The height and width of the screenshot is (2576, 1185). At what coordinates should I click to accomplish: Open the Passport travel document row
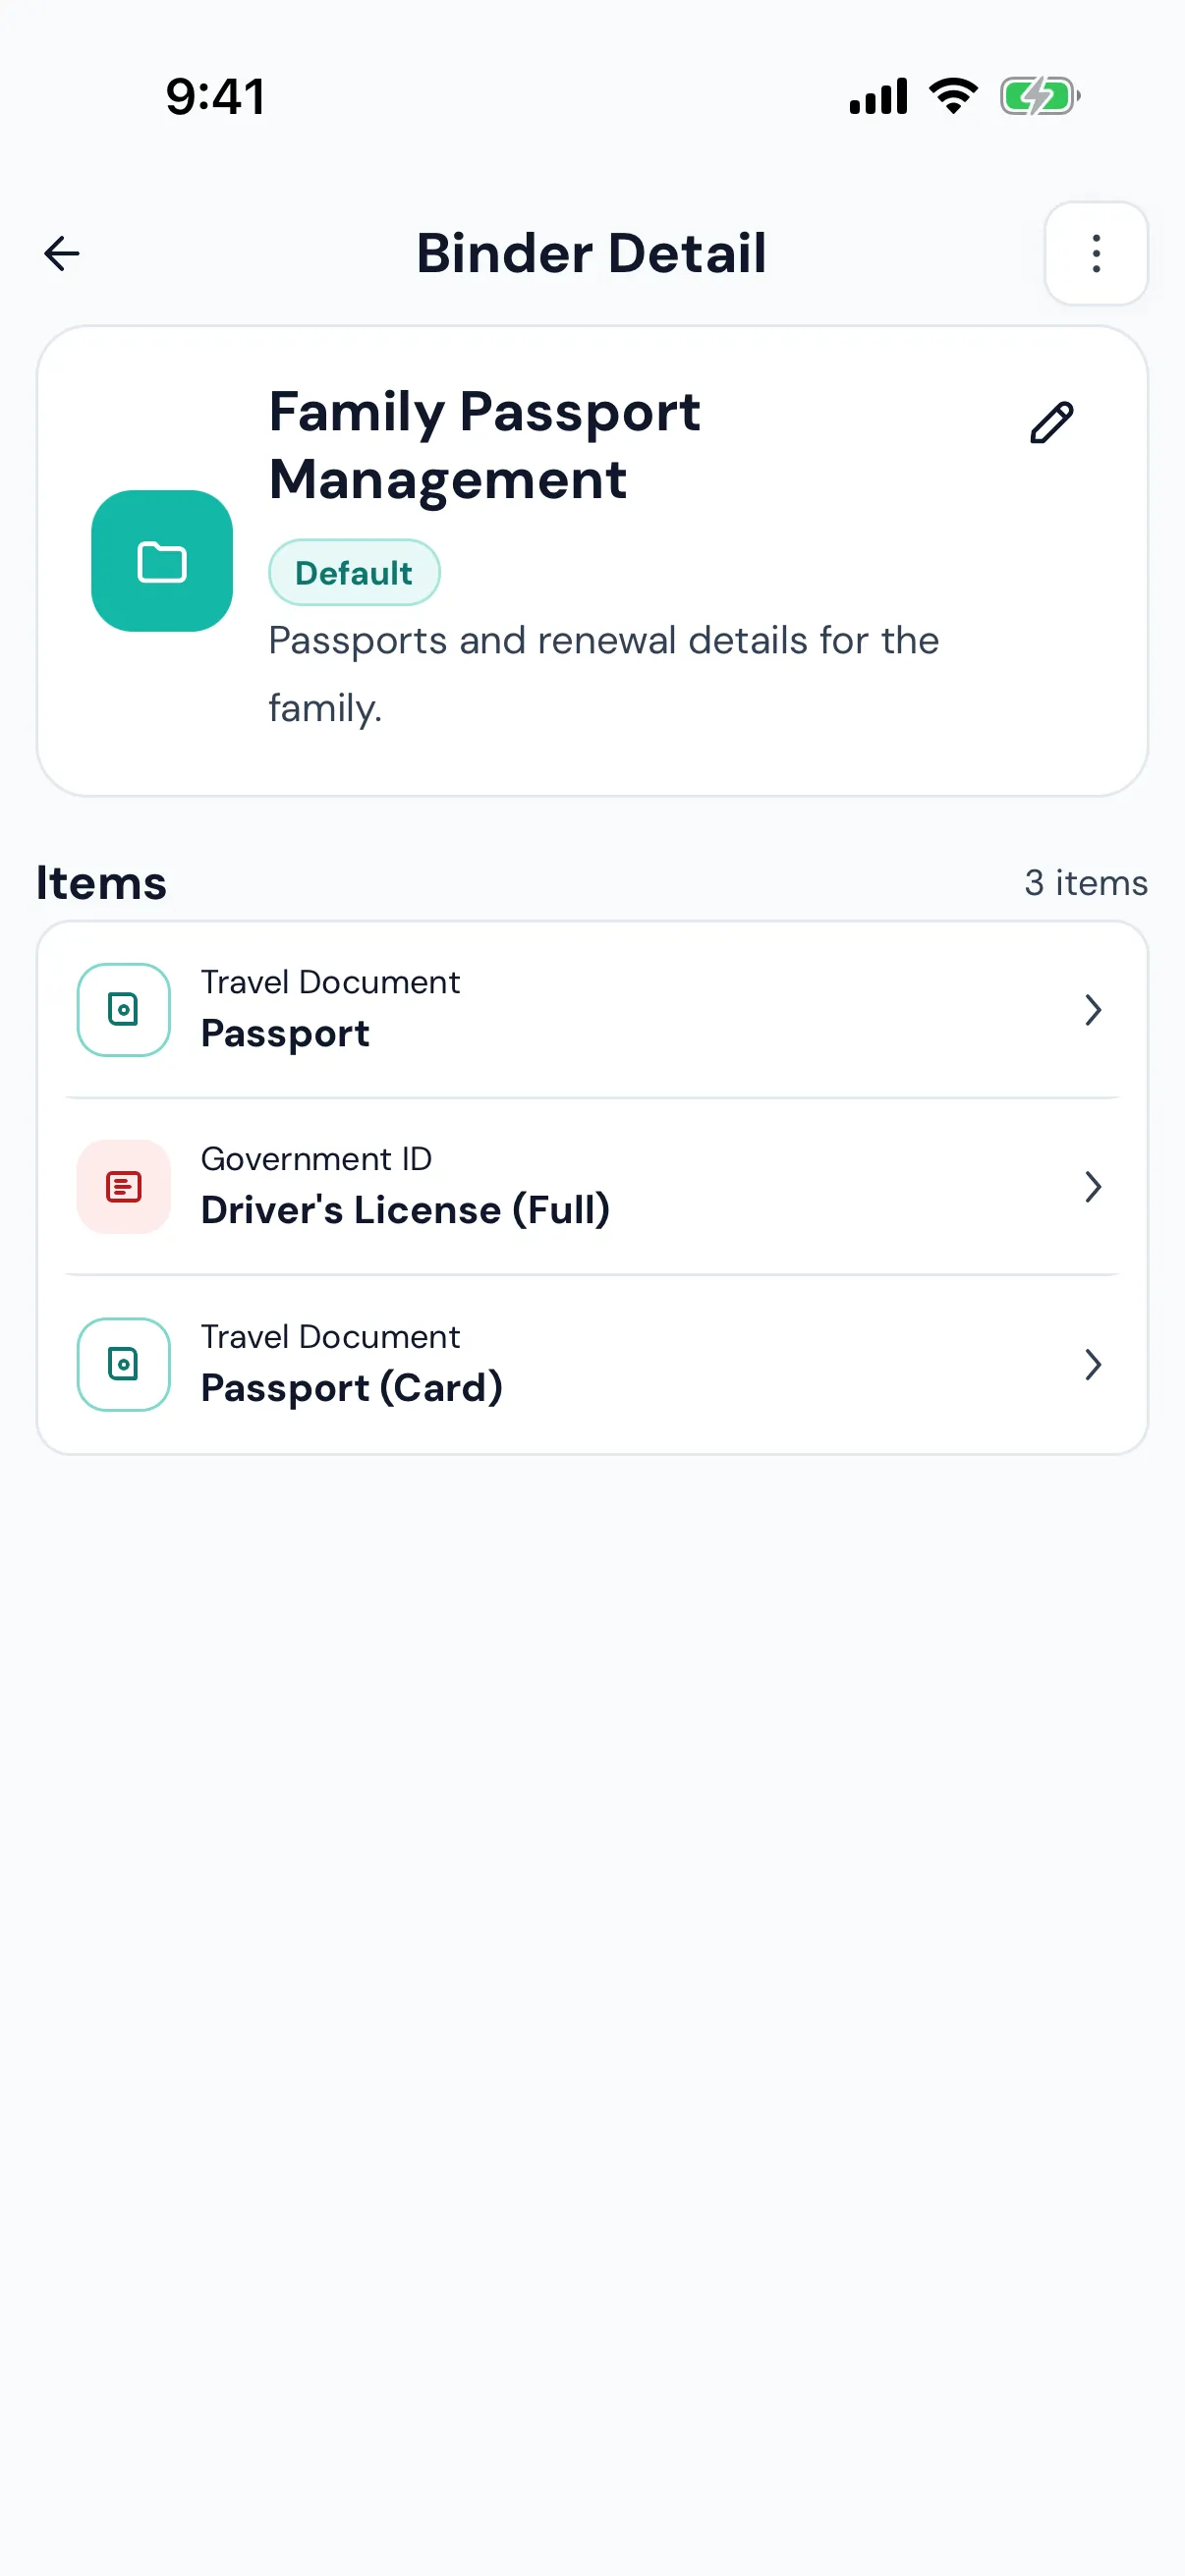pos(592,1009)
